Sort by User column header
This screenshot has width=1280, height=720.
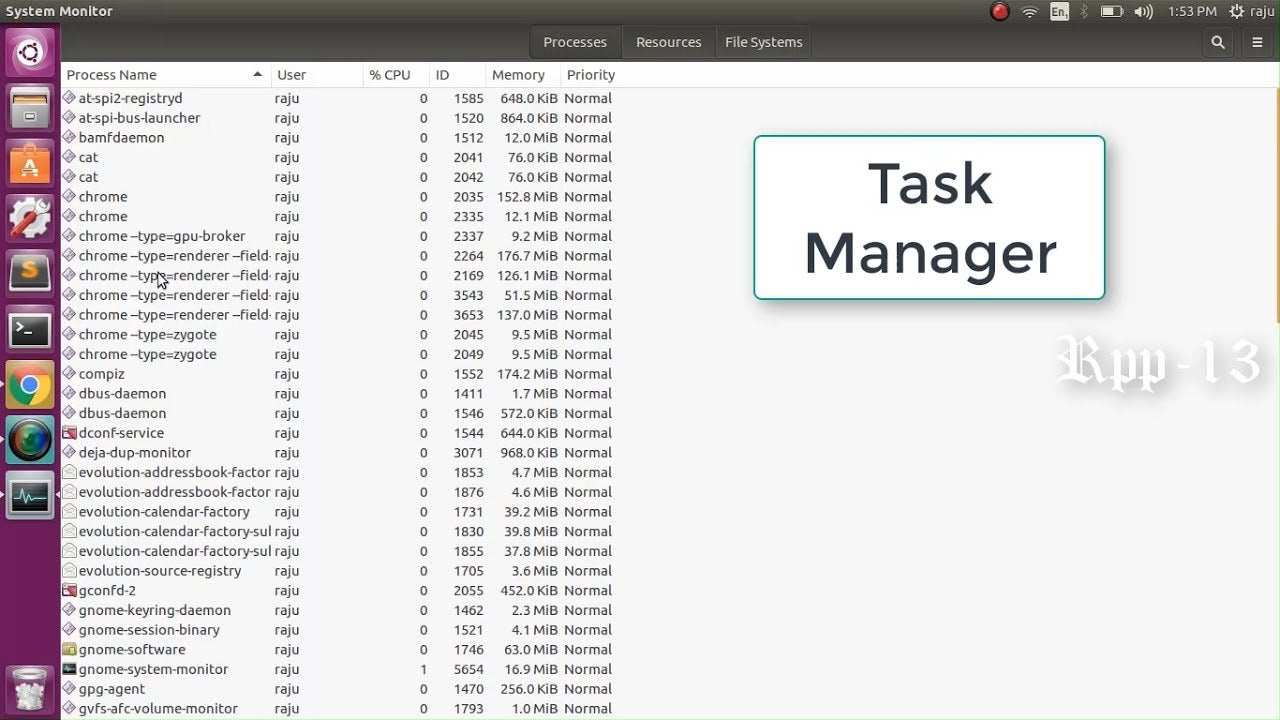pyautogui.click(x=316, y=75)
